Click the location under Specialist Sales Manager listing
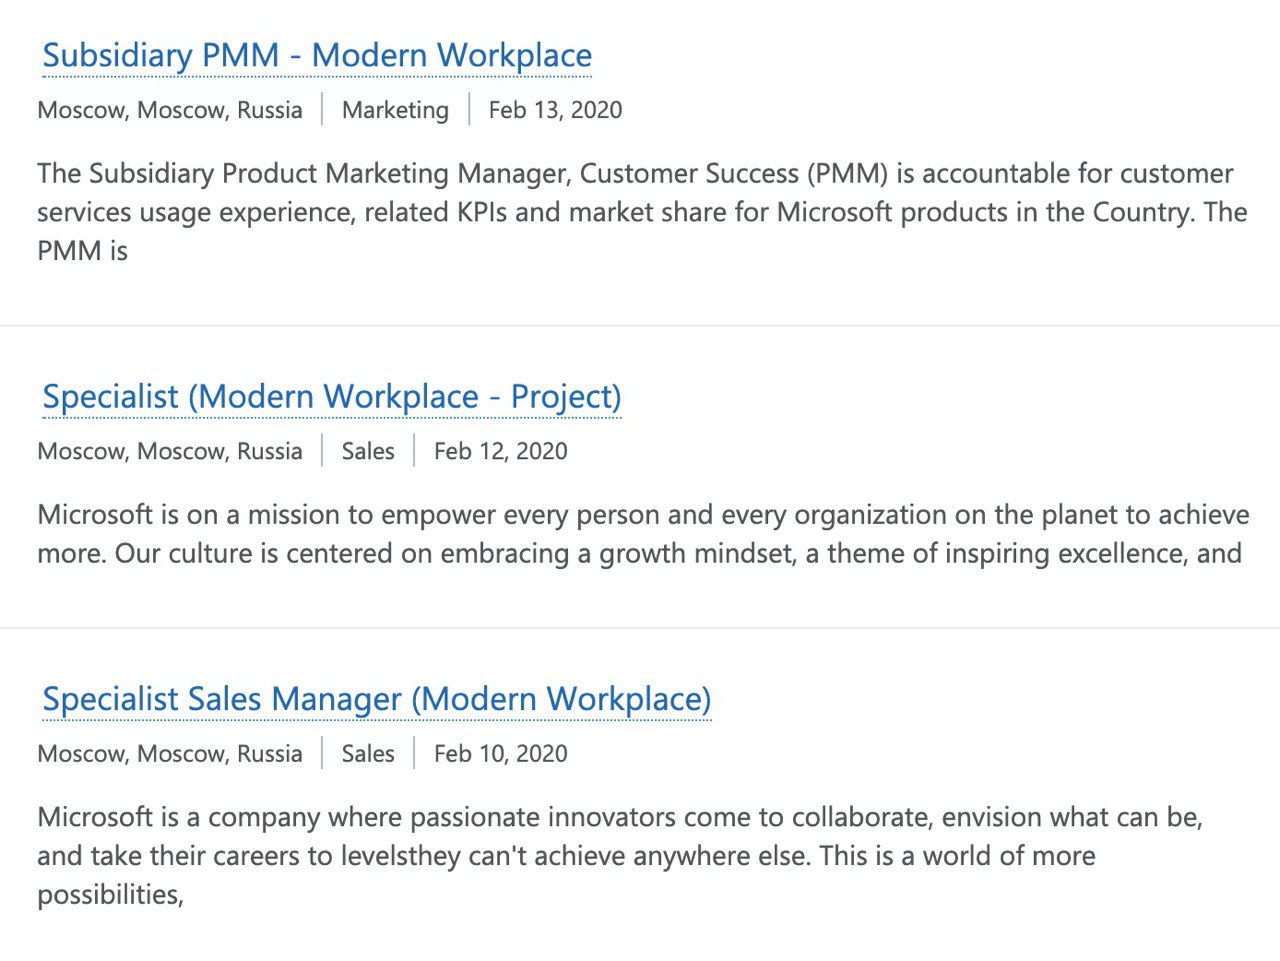Screen dimensions: 1280x961 170,753
